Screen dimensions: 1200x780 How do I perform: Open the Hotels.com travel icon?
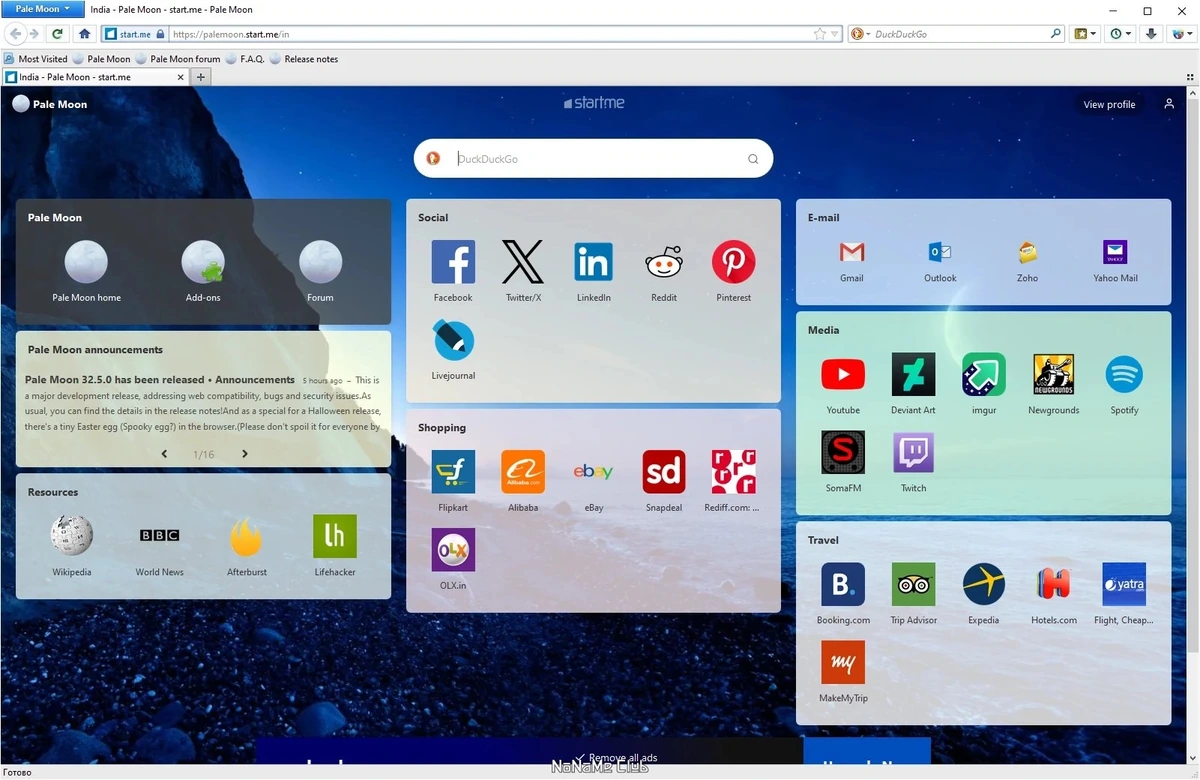coord(1054,584)
